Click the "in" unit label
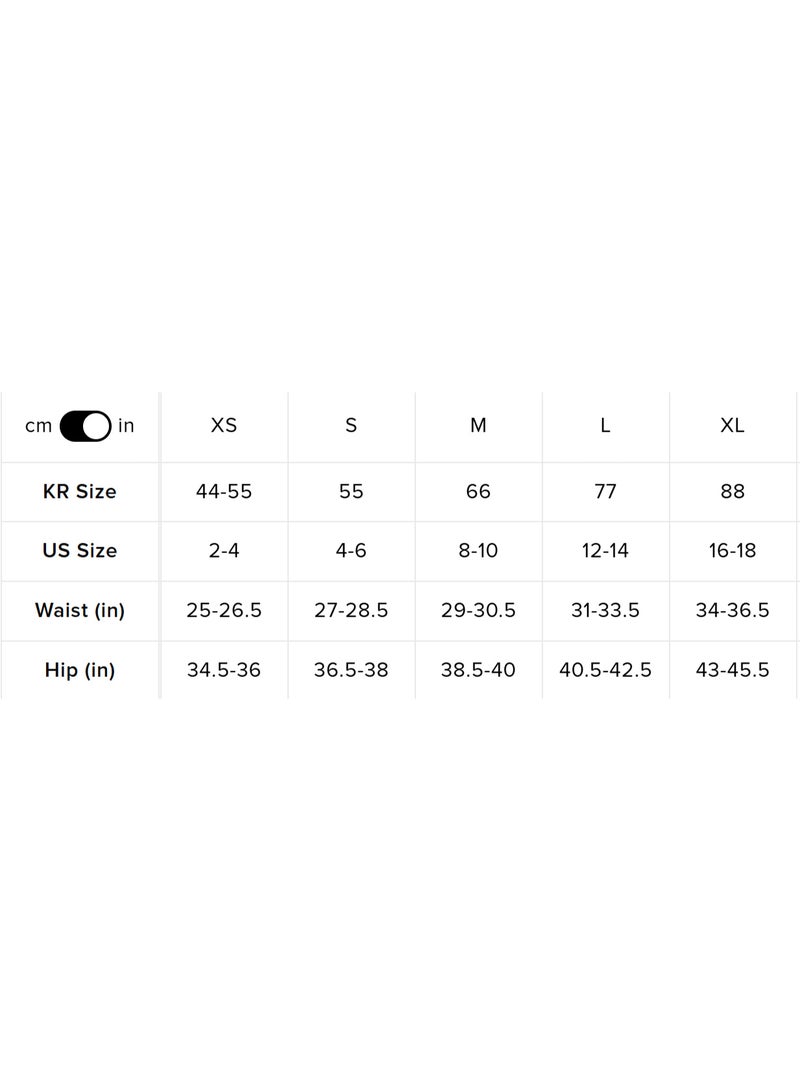800x1091 pixels. [x=126, y=426]
